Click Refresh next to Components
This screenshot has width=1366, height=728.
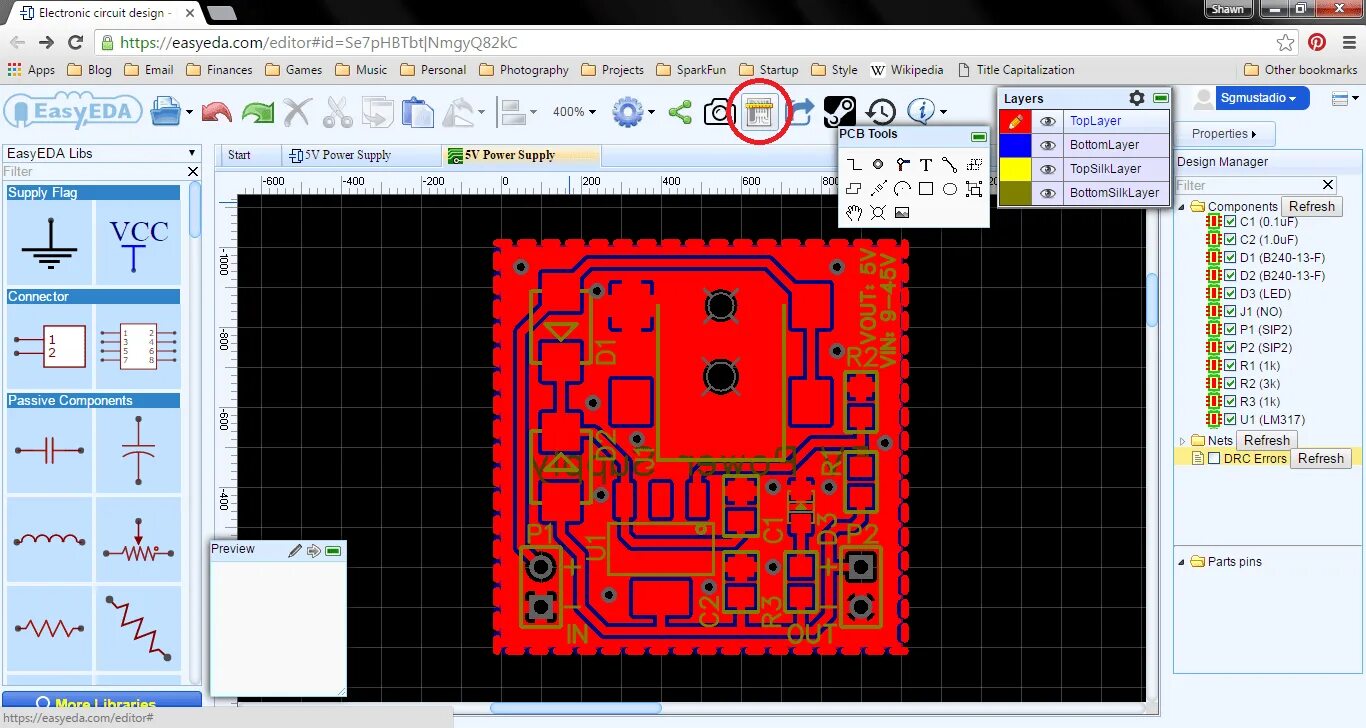pos(1312,206)
